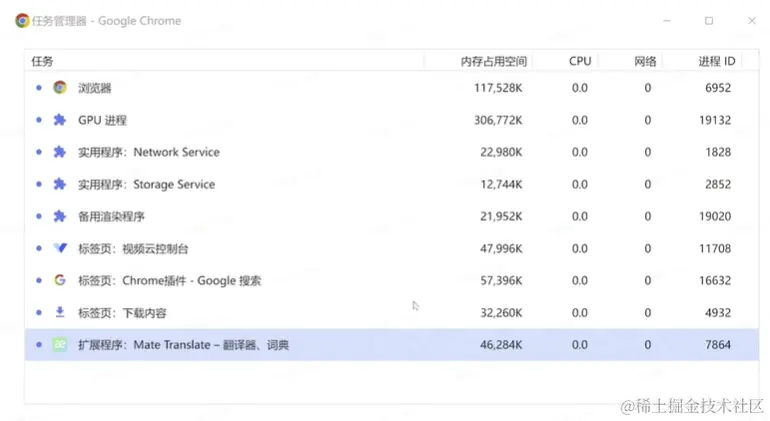The height and width of the screenshot is (421, 770).
Task: Sort processes by the CPU column header
Action: (x=580, y=61)
